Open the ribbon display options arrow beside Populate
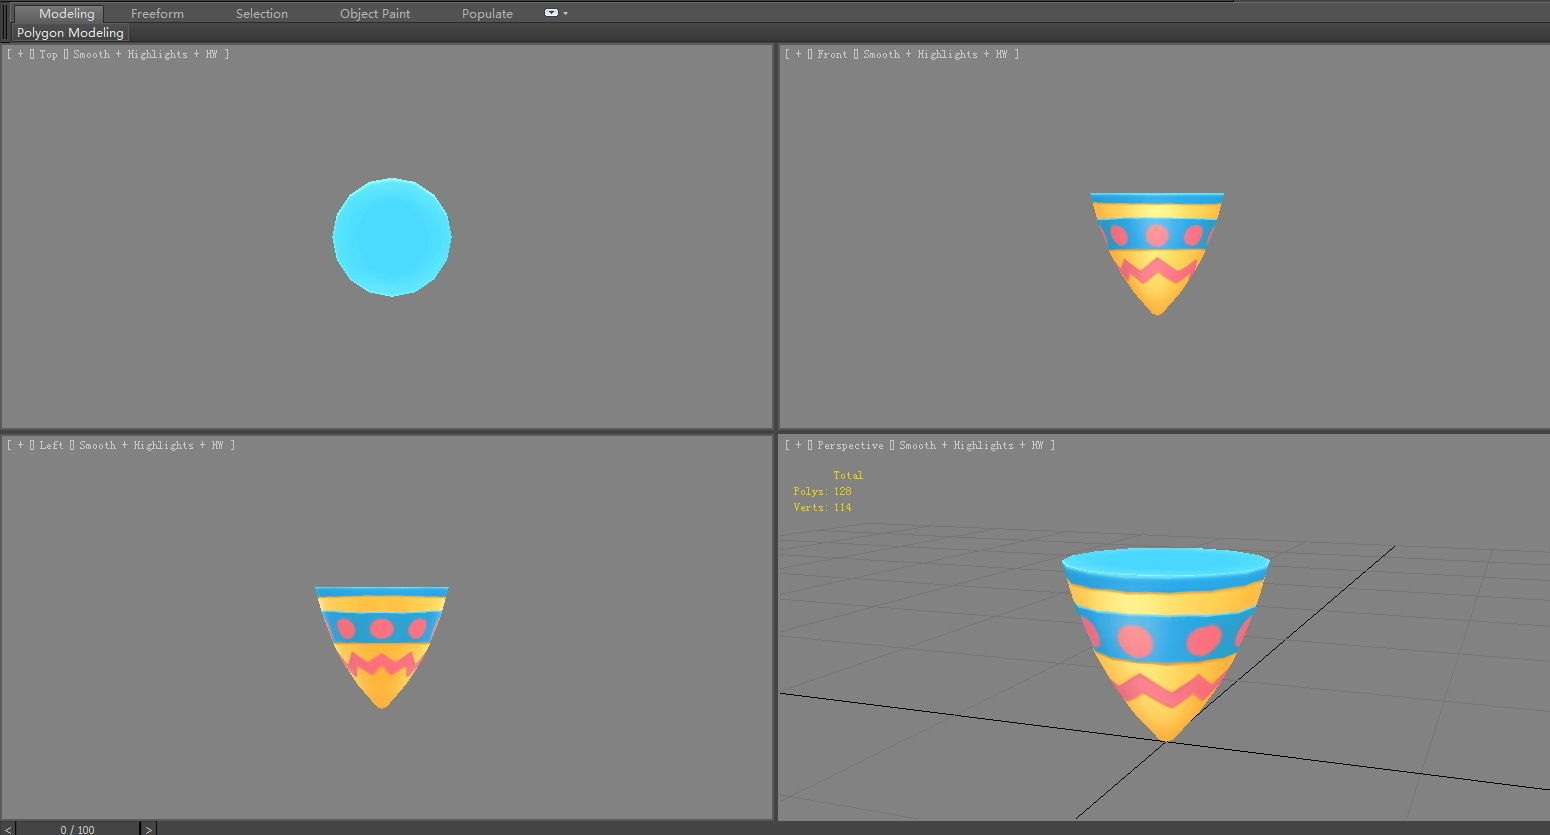 563,13
